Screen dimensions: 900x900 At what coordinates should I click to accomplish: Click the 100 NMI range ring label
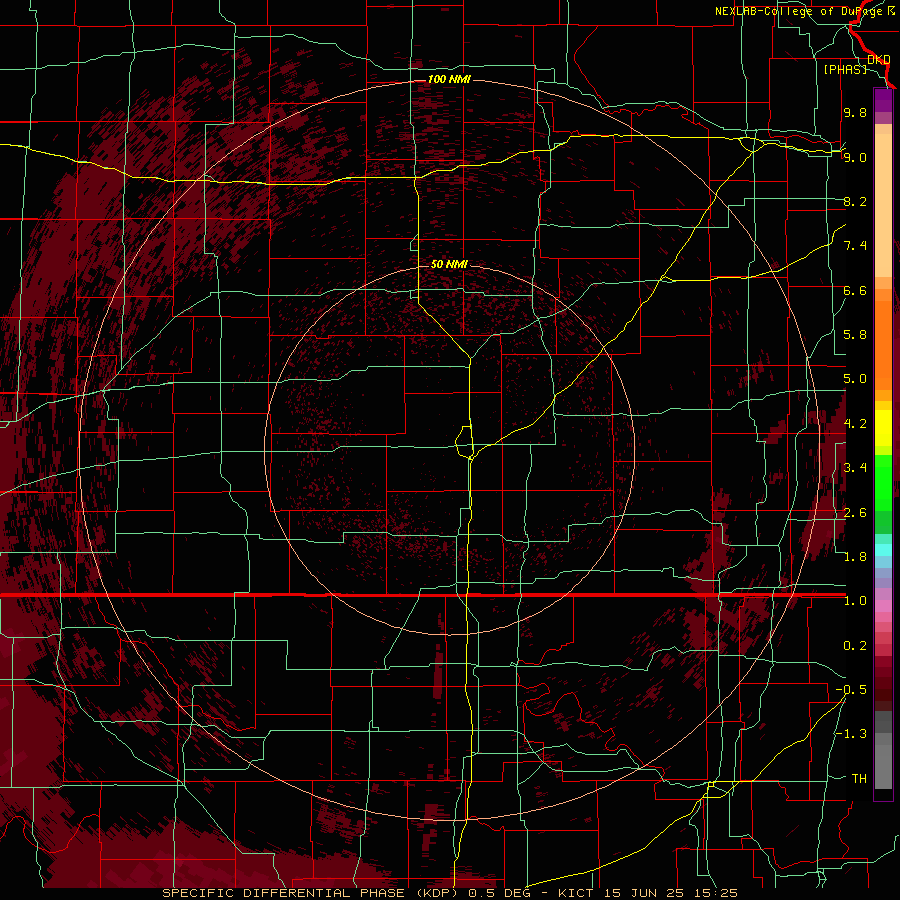point(449,79)
